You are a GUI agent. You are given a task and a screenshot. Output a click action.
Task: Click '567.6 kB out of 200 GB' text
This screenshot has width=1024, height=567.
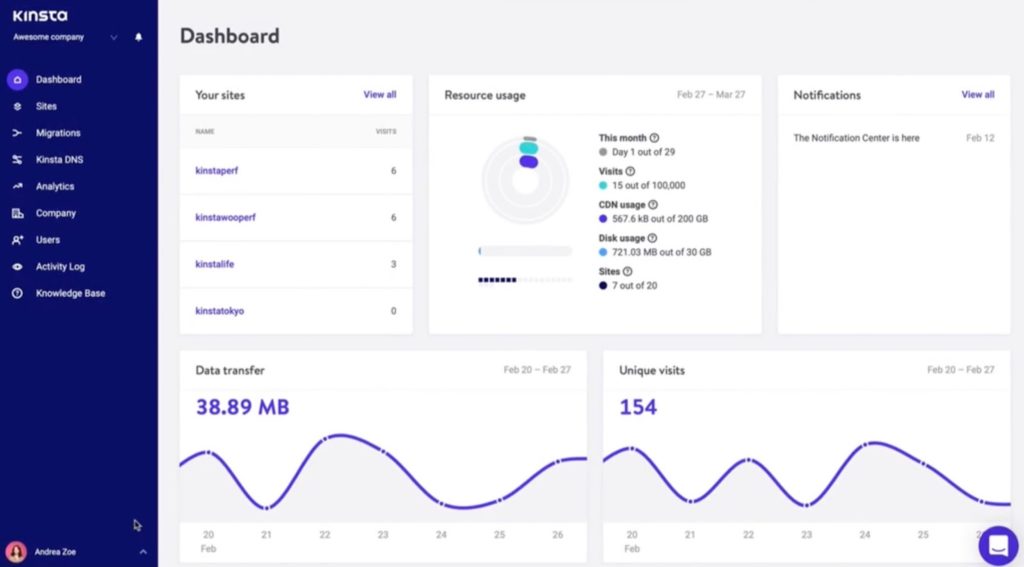pyautogui.click(x=660, y=219)
